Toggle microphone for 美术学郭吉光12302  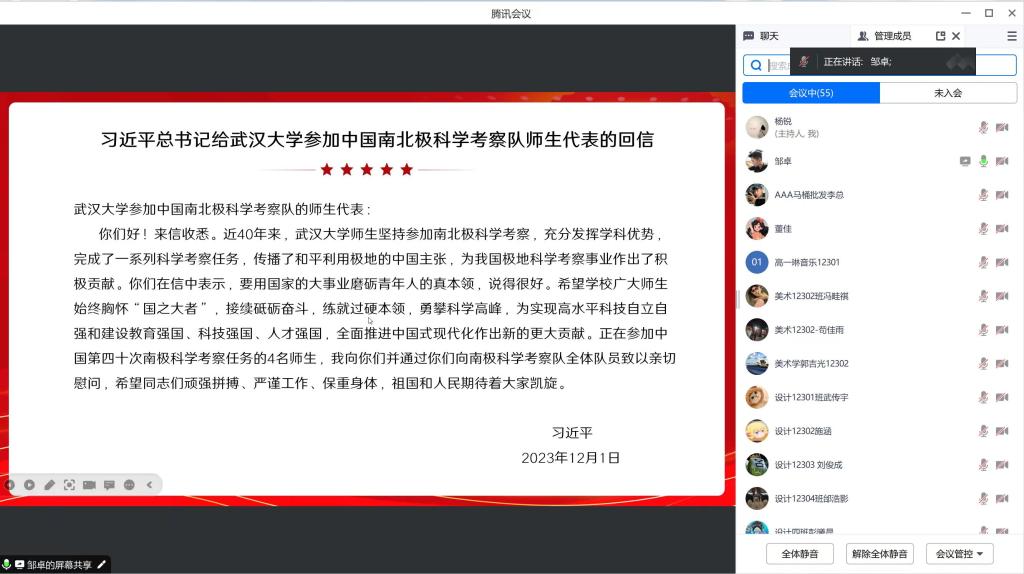click(x=984, y=364)
